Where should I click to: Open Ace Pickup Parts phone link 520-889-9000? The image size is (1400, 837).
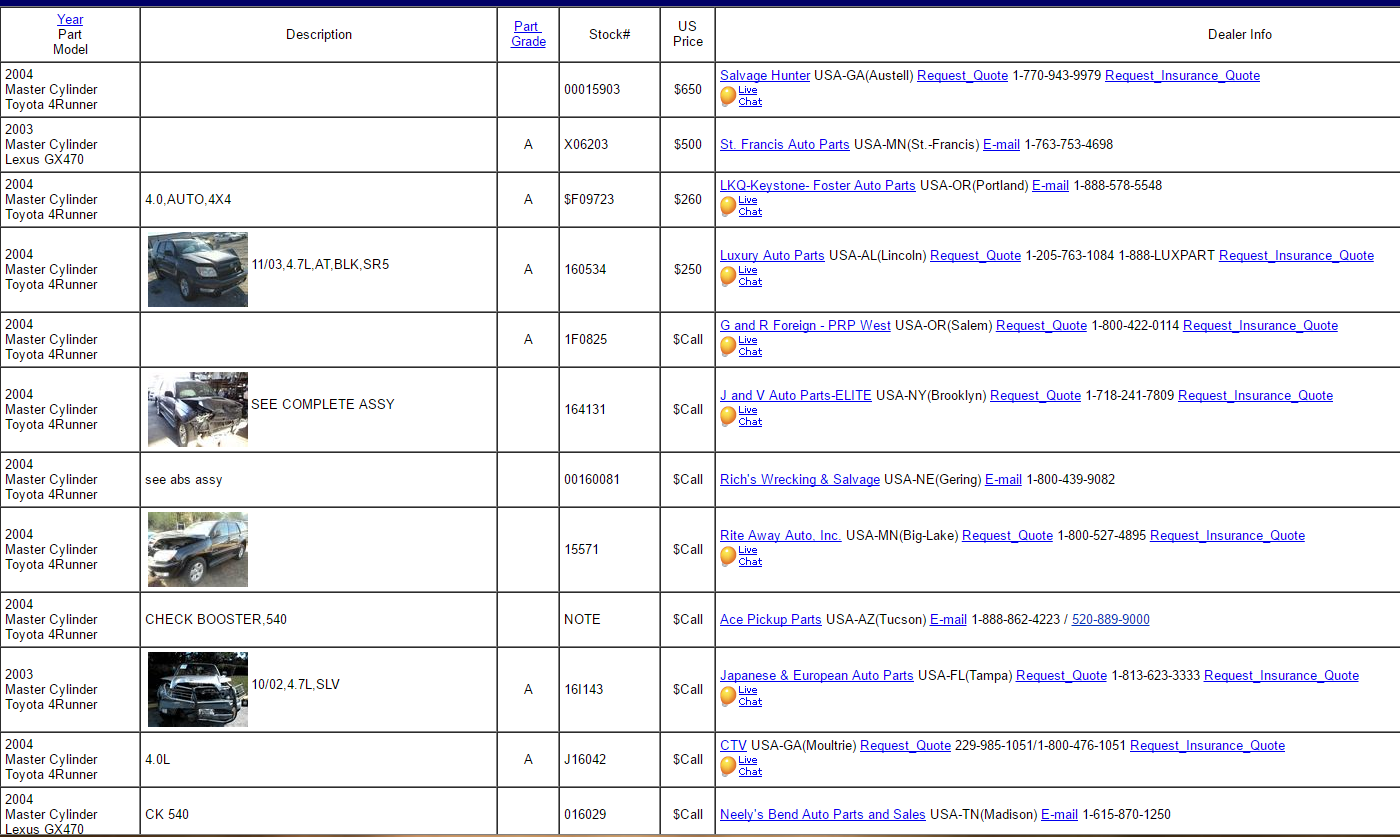[1110, 620]
